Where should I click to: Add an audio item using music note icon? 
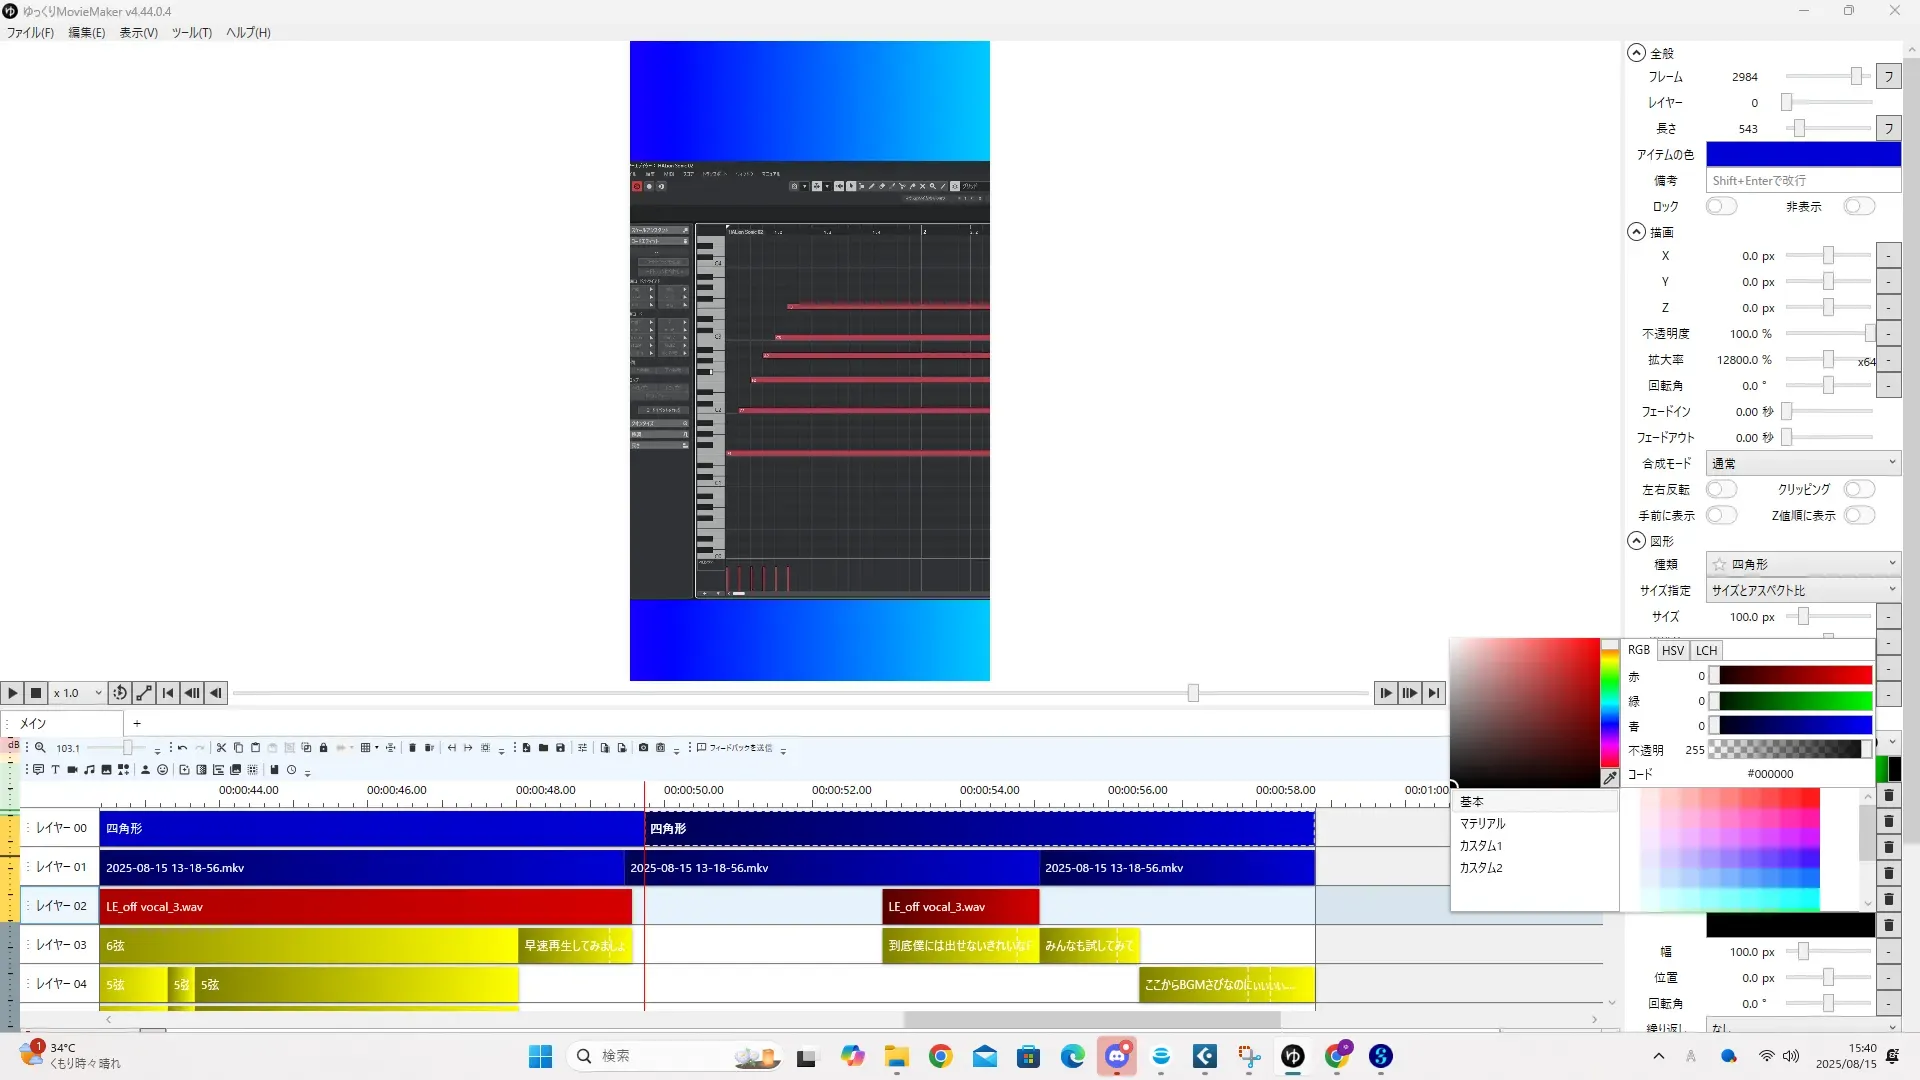[89, 770]
